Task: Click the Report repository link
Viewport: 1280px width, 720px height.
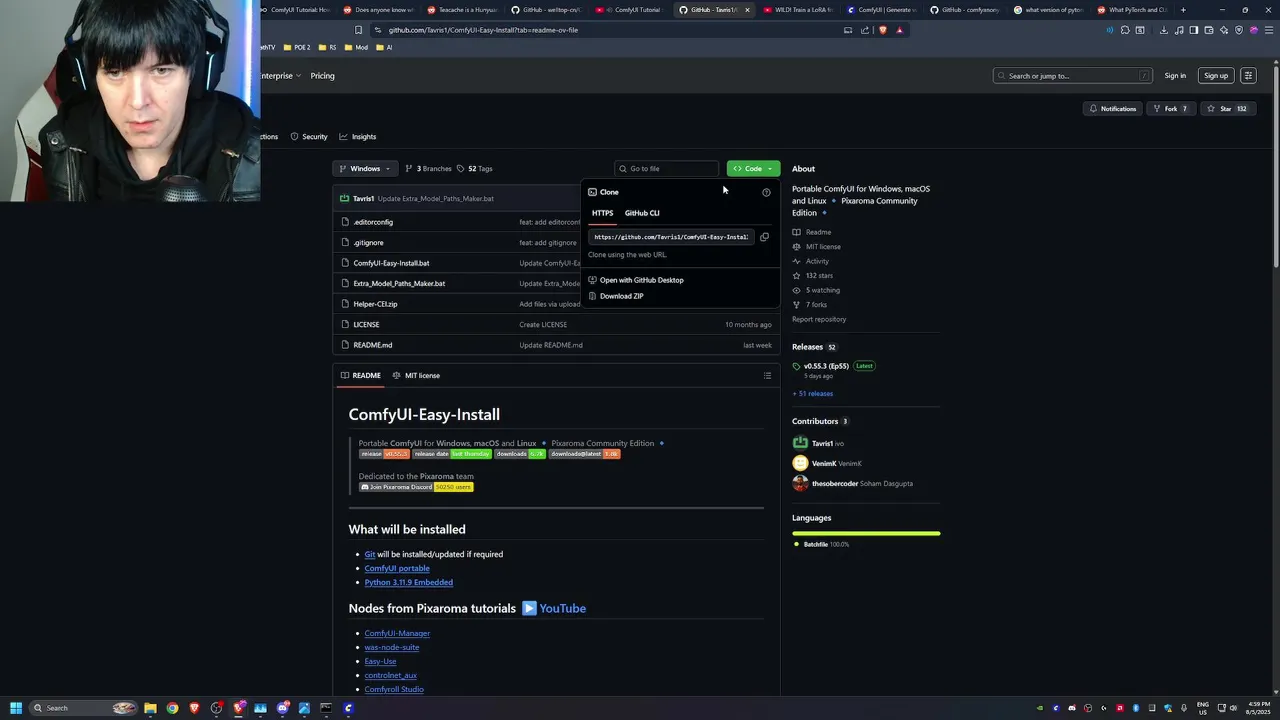Action: (819, 319)
